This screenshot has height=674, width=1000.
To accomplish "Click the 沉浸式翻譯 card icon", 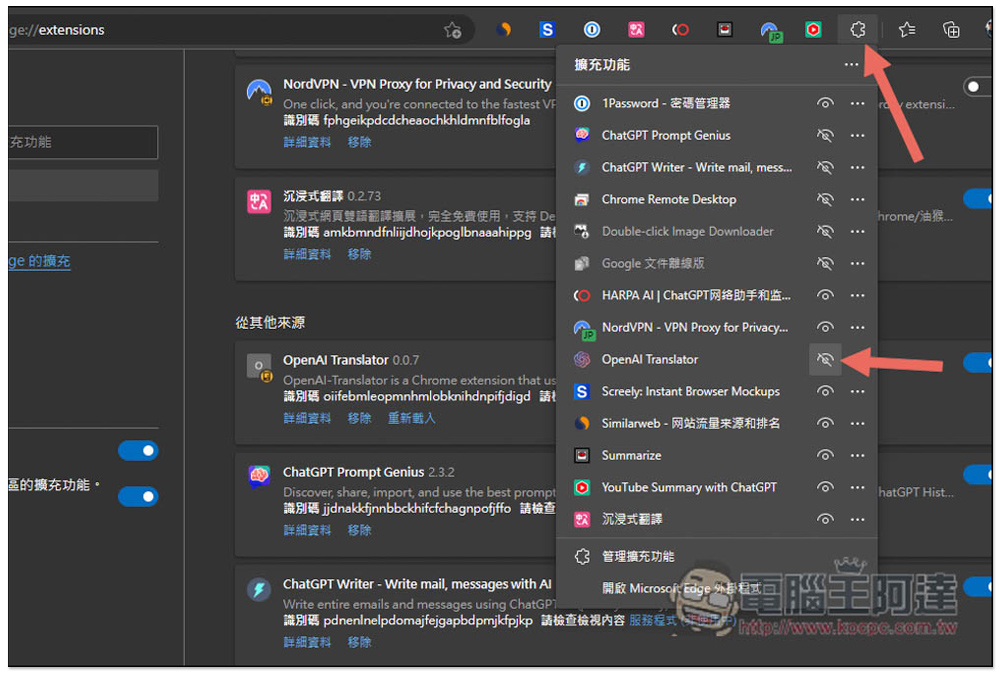I will coord(259,202).
